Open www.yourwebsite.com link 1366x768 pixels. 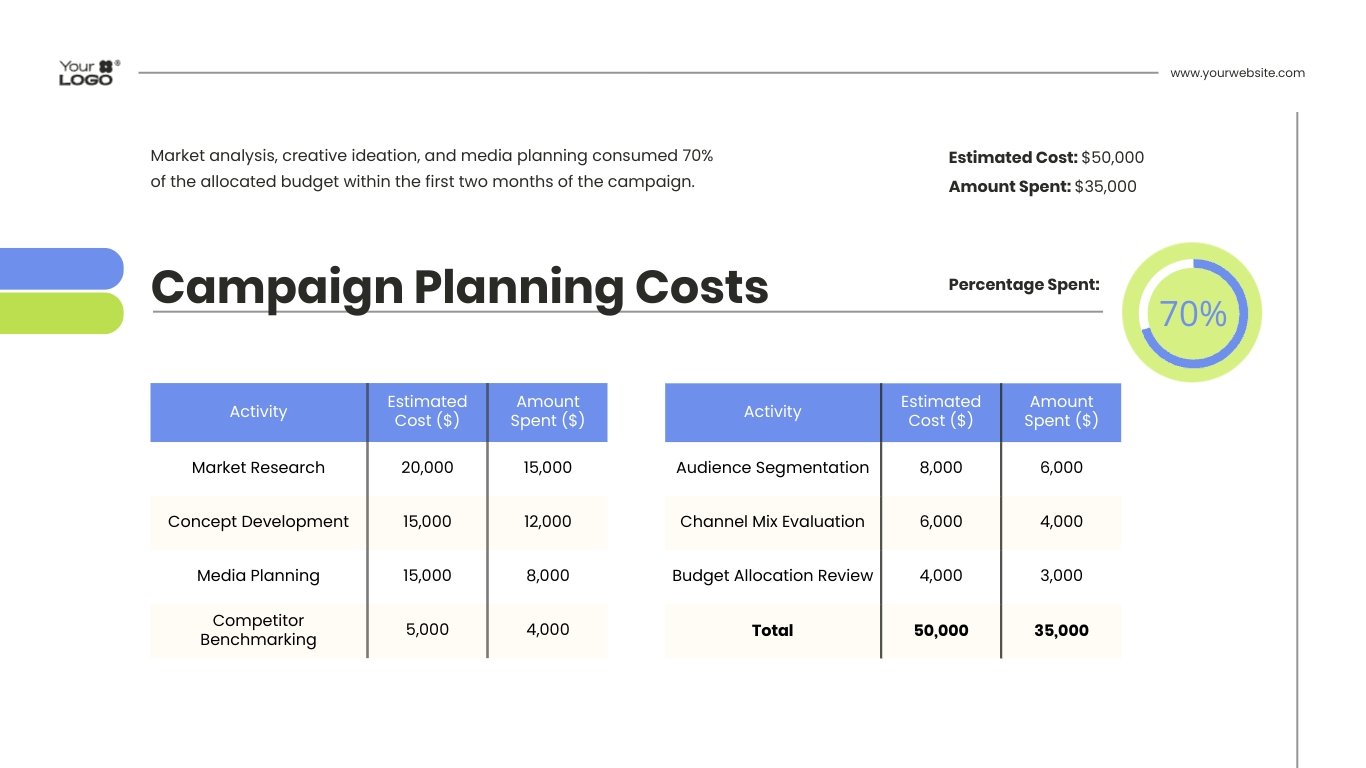1237,72
